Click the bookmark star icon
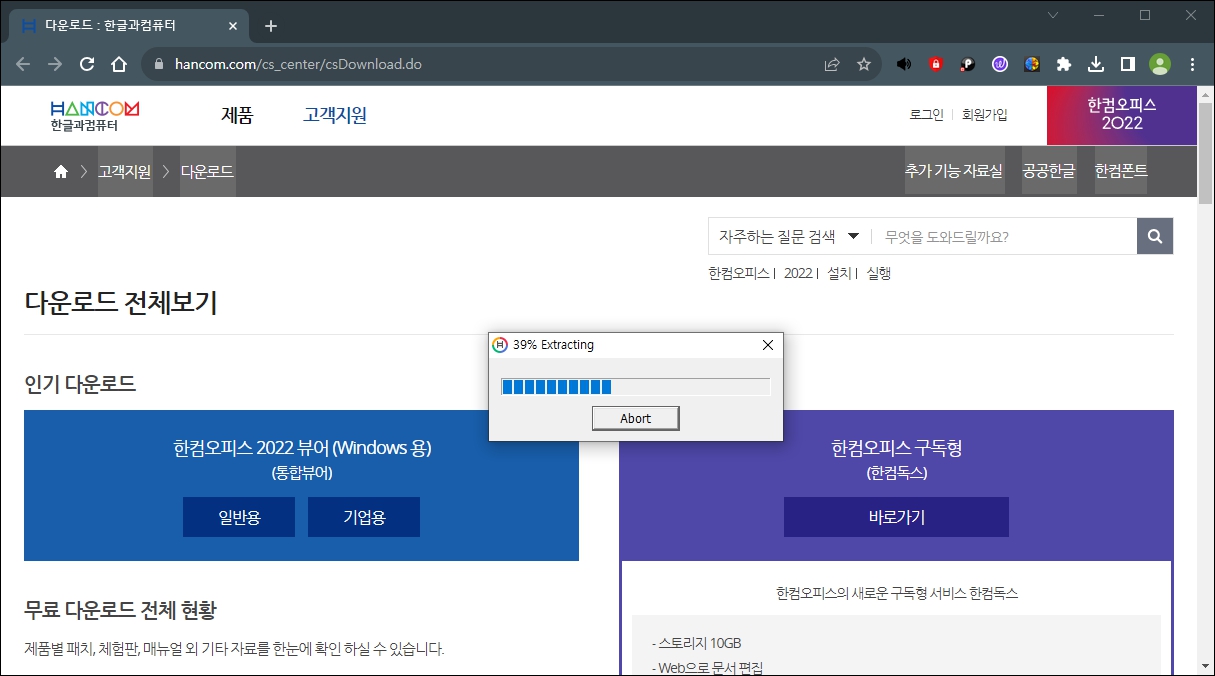 (863, 63)
